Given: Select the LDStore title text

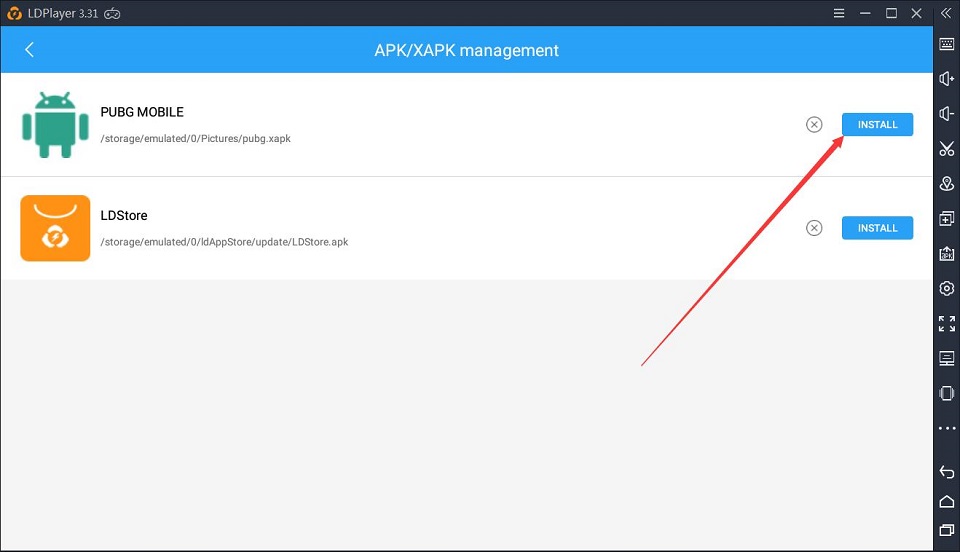Looking at the screenshot, I should 124,215.
